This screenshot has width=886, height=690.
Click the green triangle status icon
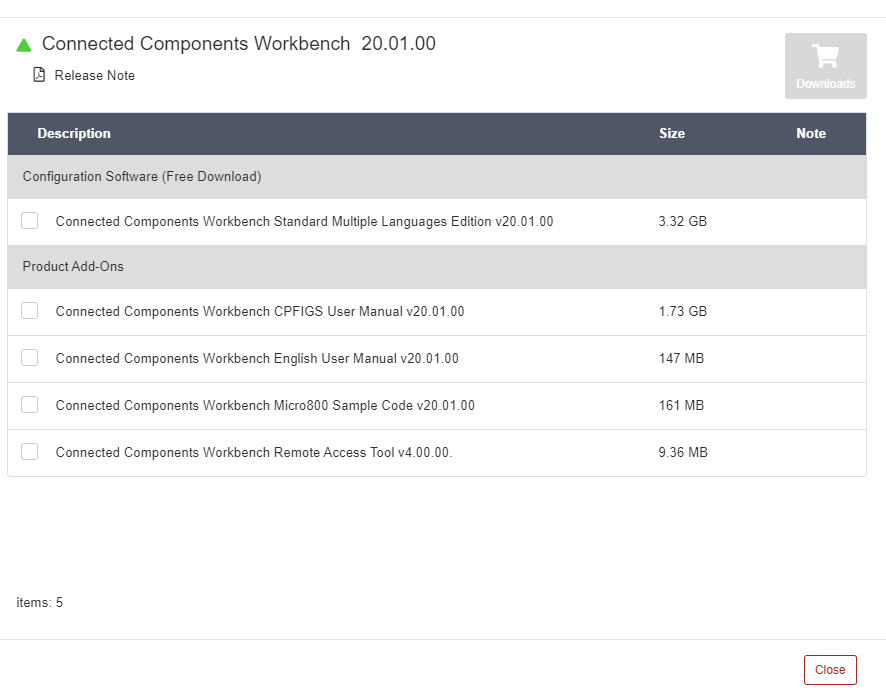coord(24,45)
